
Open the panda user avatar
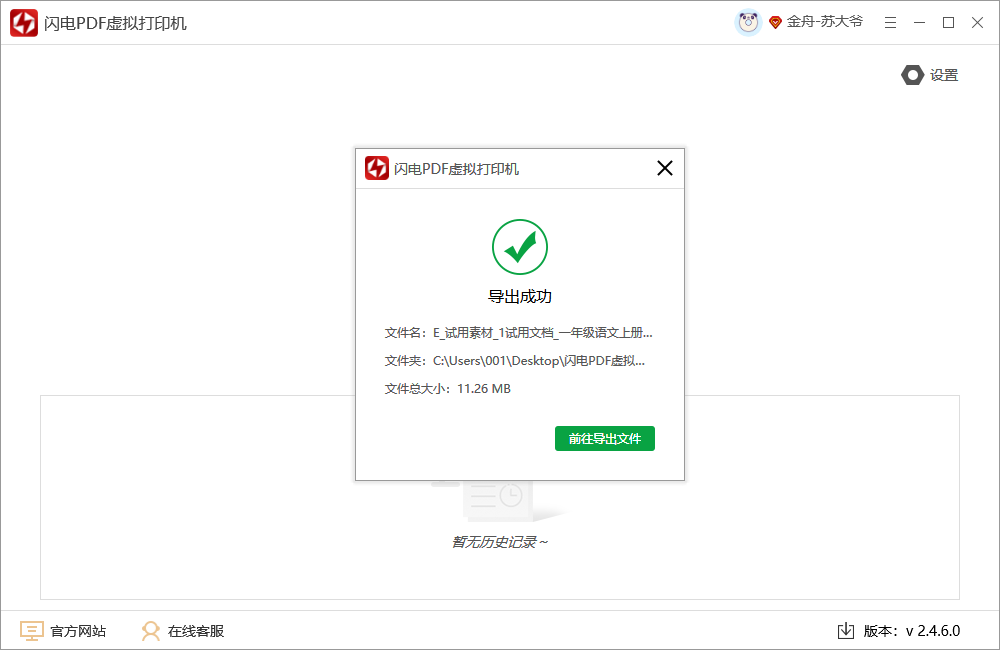748,23
